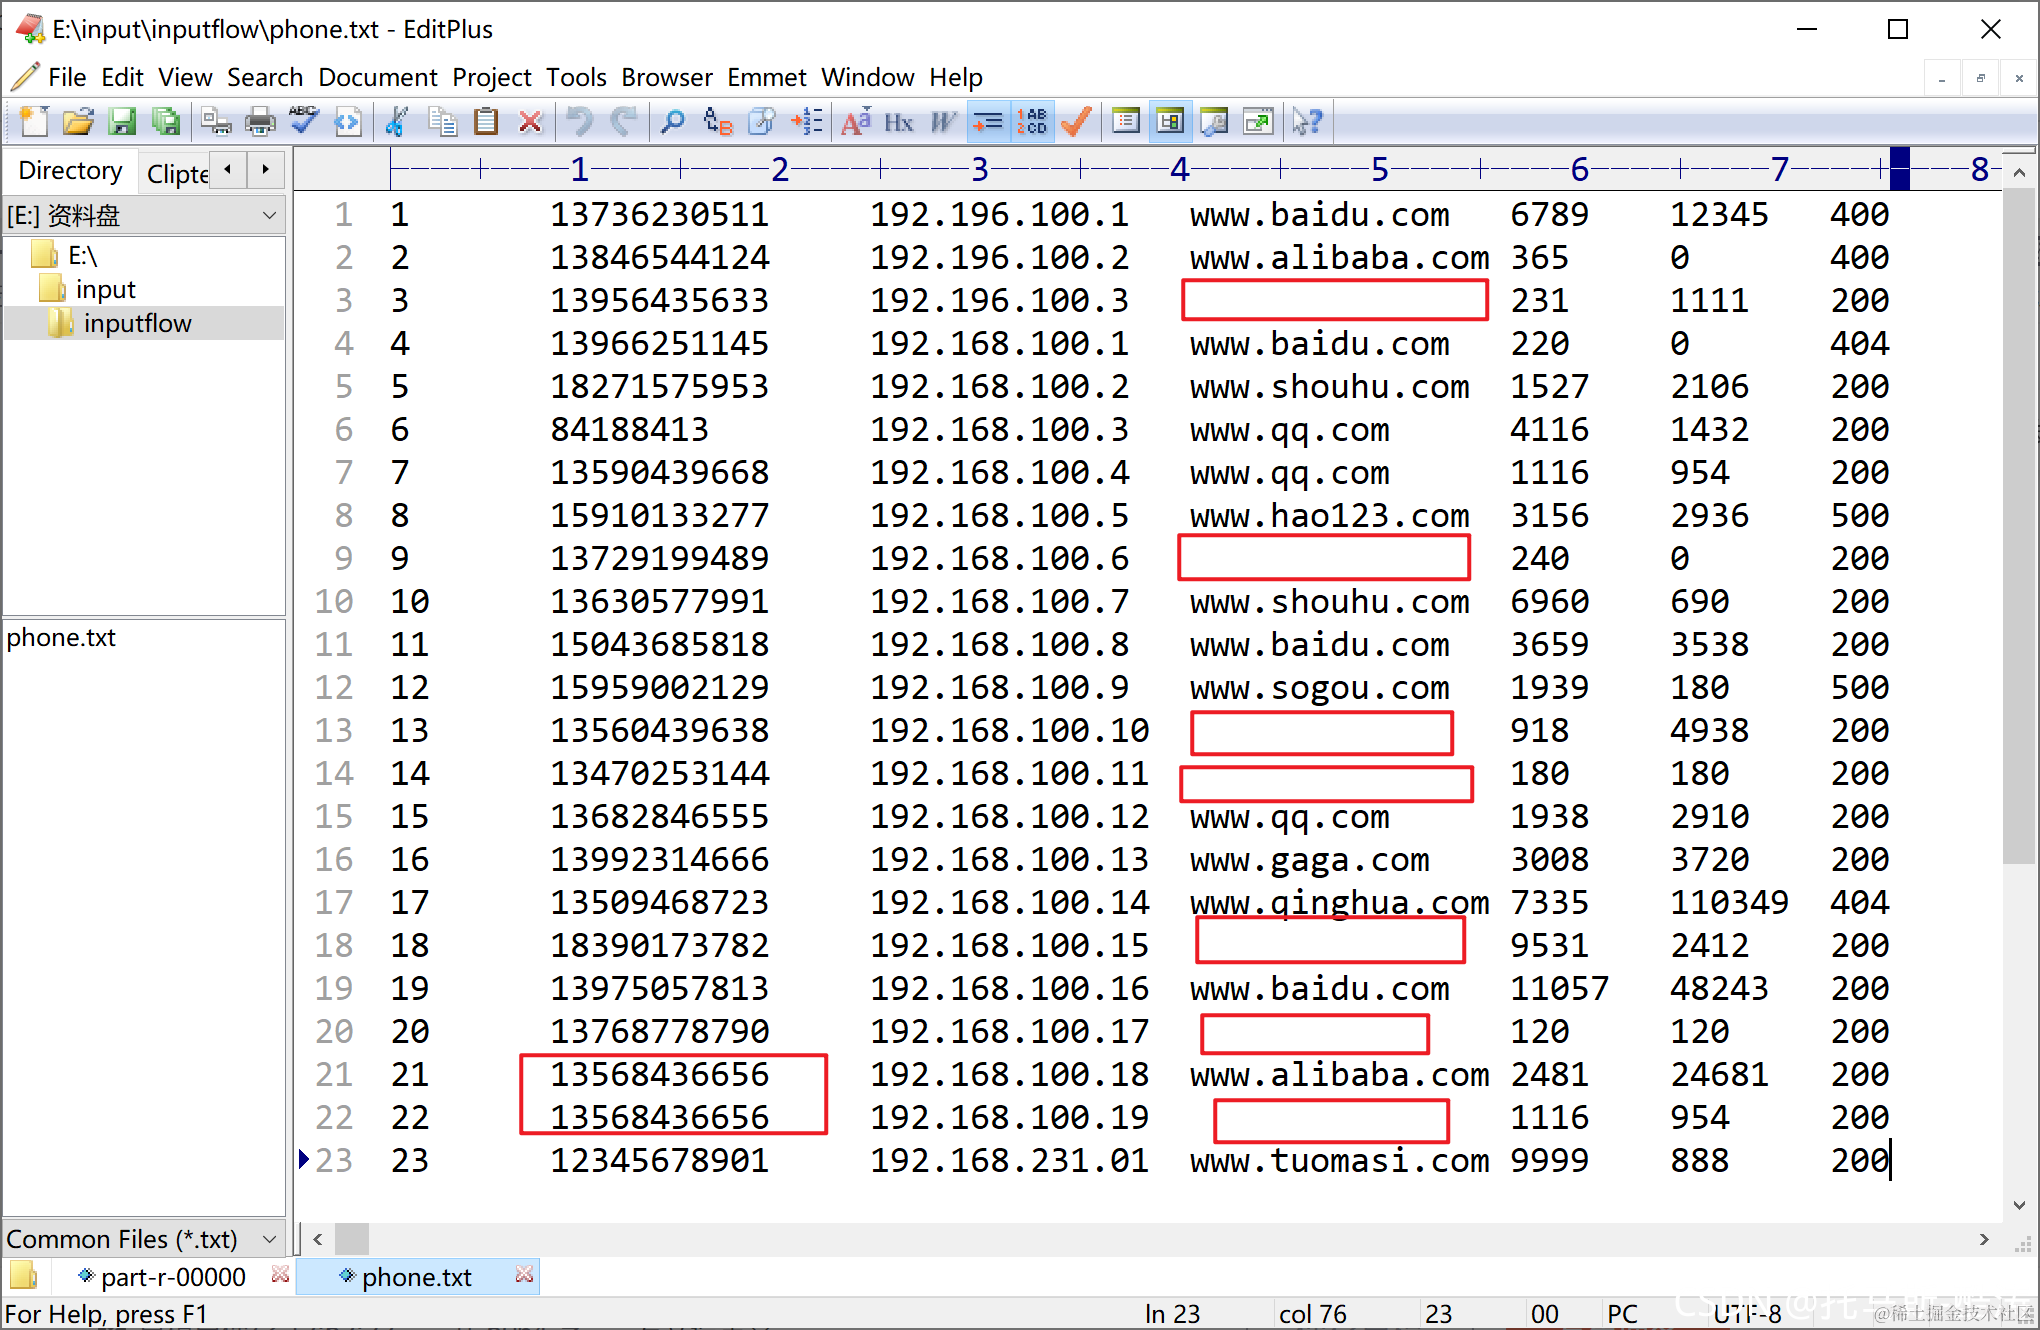2040x1330 pixels.
Task: Click the Print icon in the toolbar
Action: 260,122
